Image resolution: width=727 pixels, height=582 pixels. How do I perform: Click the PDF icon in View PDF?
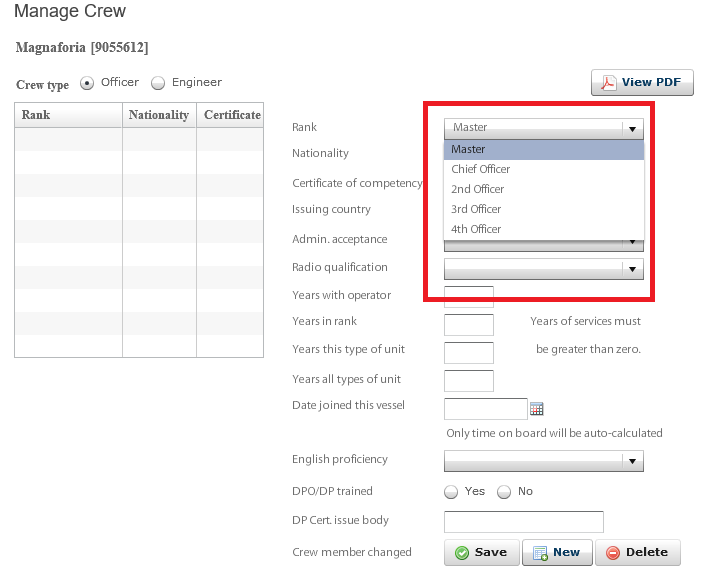click(x=608, y=83)
